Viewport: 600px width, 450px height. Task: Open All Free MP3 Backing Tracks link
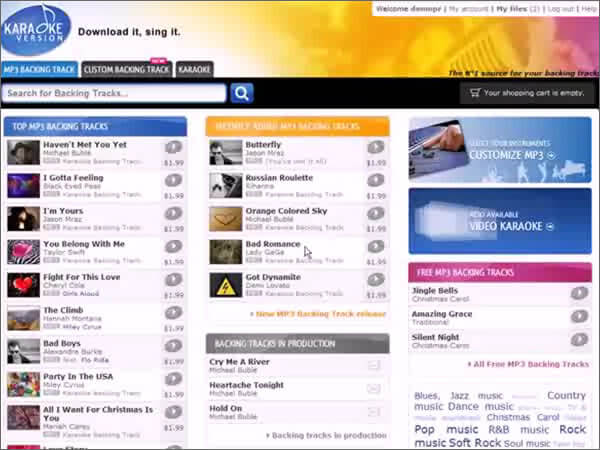529,364
